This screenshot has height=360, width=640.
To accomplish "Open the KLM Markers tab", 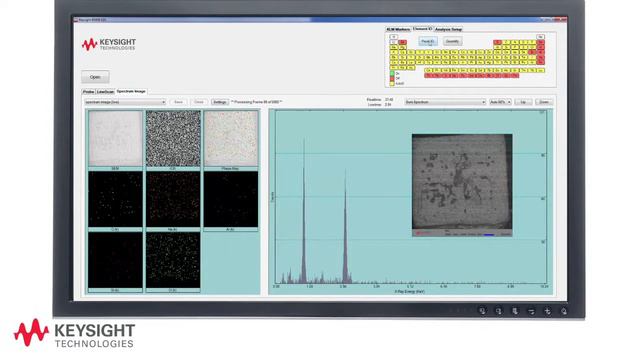I will tap(398, 29).
